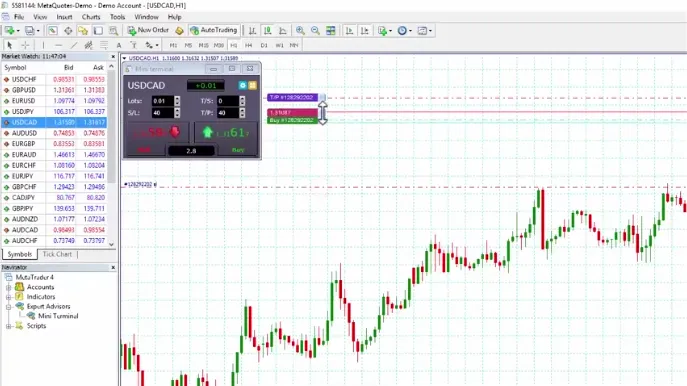Click the Lots input field
Screen dimensions: 687x386
pyautogui.click(x=163, y=101)
